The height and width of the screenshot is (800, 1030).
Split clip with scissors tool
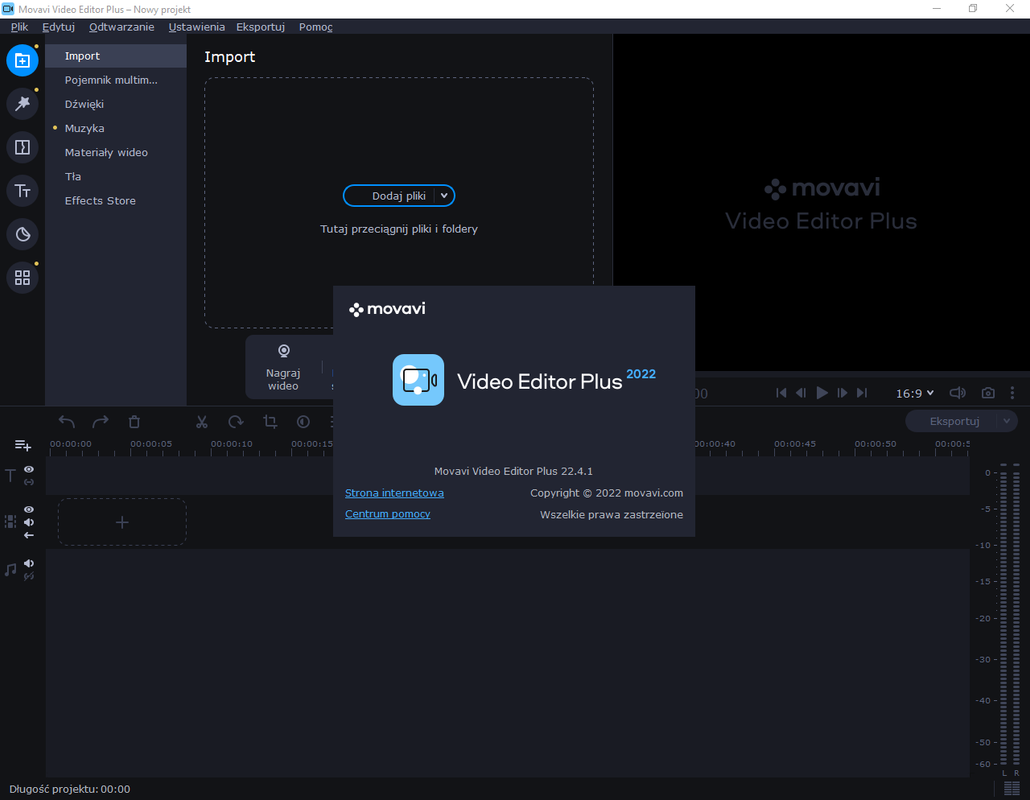[202, 422]
